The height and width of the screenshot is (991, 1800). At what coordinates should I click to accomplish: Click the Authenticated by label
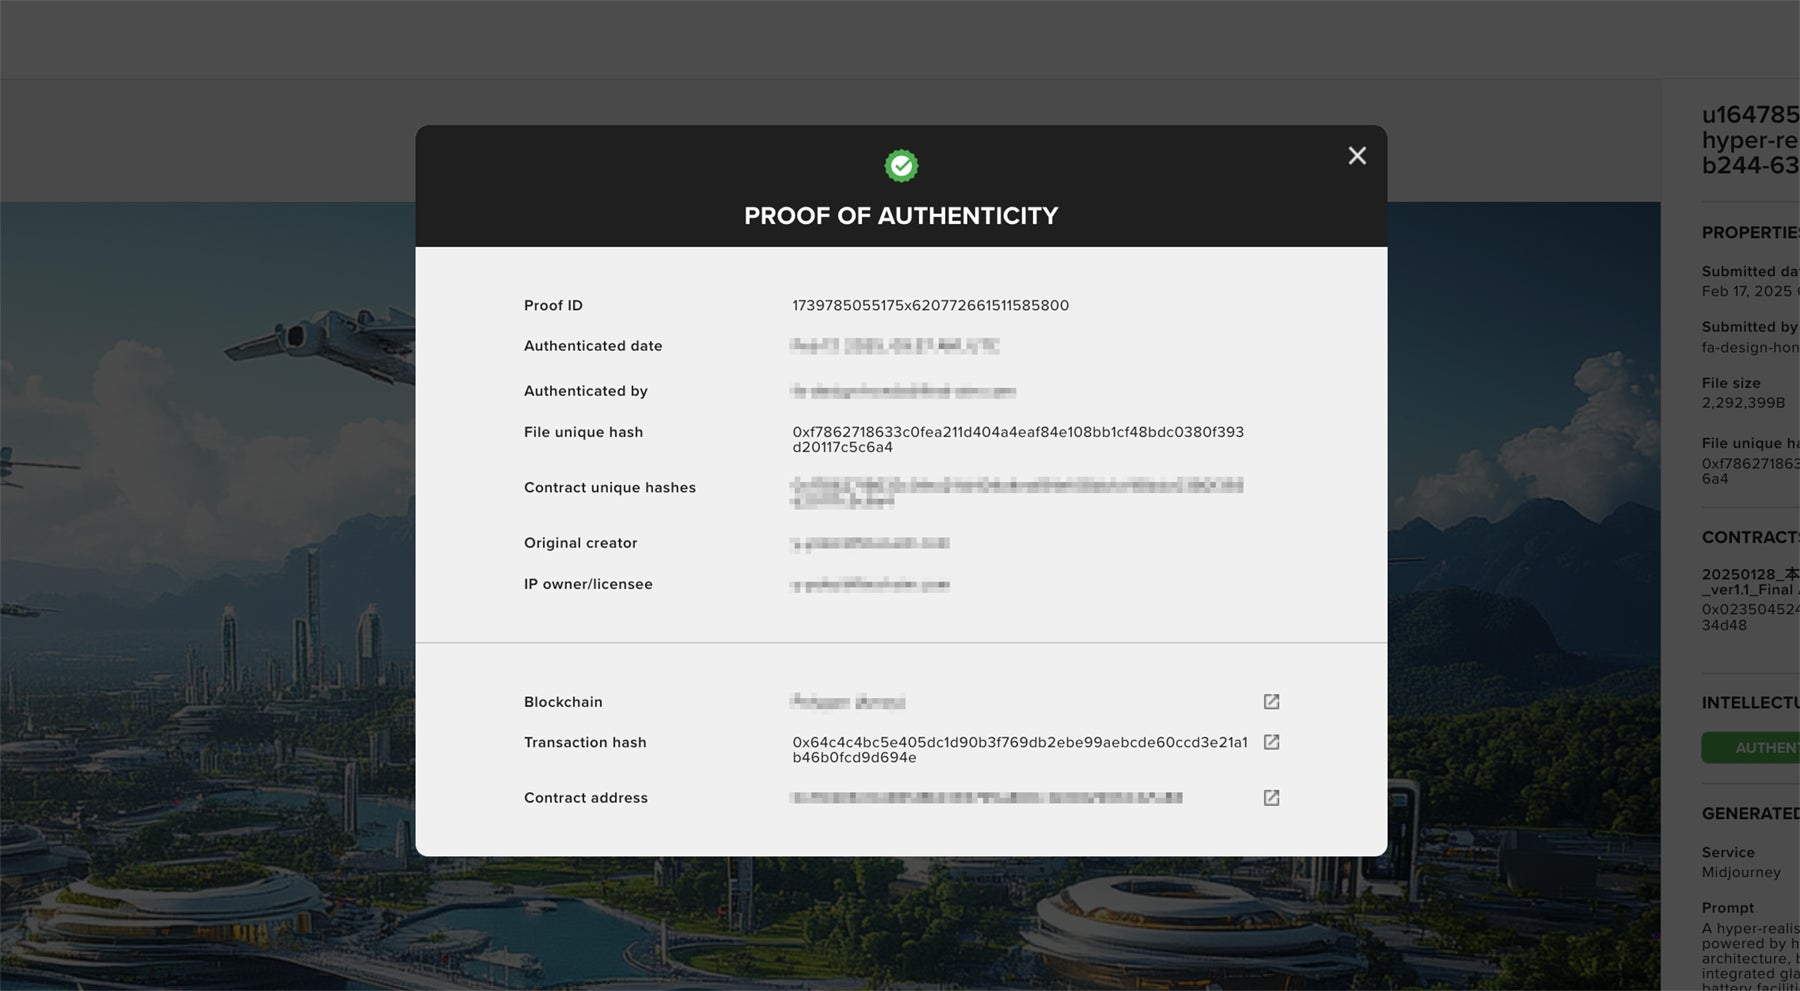pos(586,391)
